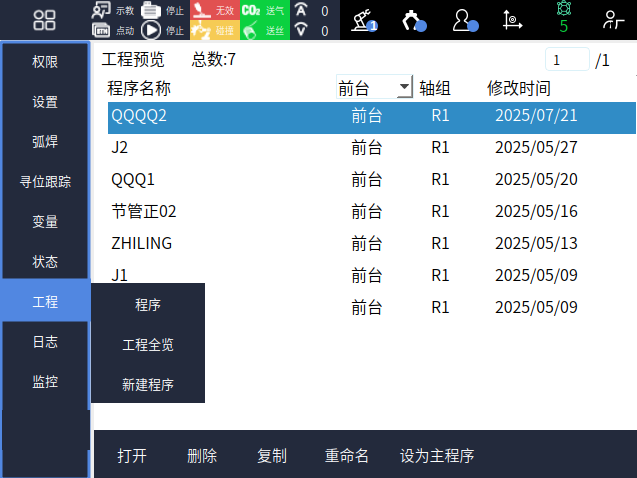Image resolution: width=637 pixels, height=478 pixels.
Task: Click the 打开 button
Action: click(x=132, y=456)
